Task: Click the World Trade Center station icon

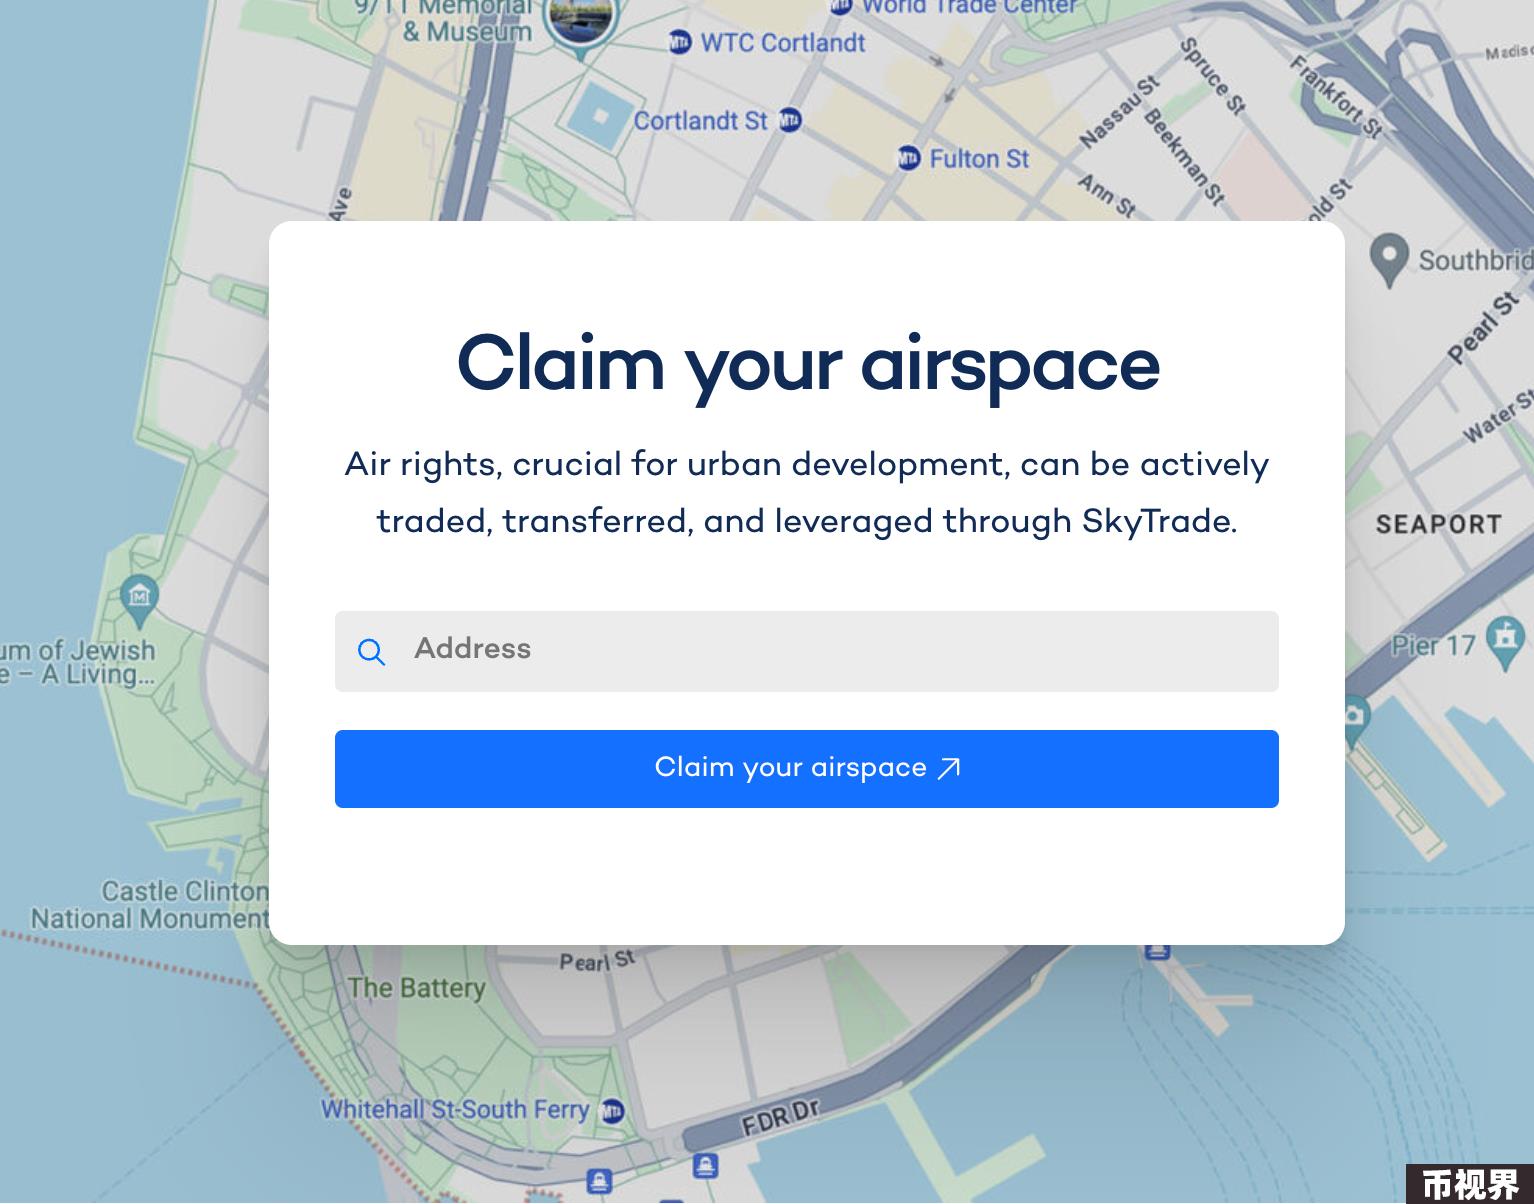Action: pyautogui.click(x=840, y=5)
